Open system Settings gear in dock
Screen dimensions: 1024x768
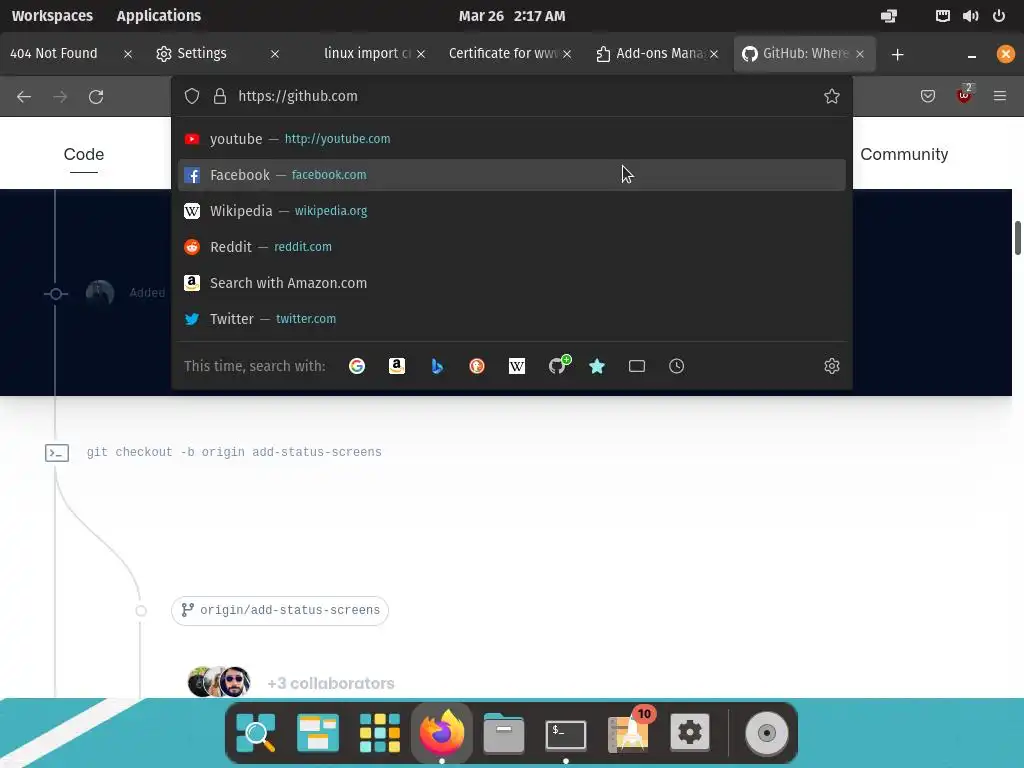click(690, 732)
